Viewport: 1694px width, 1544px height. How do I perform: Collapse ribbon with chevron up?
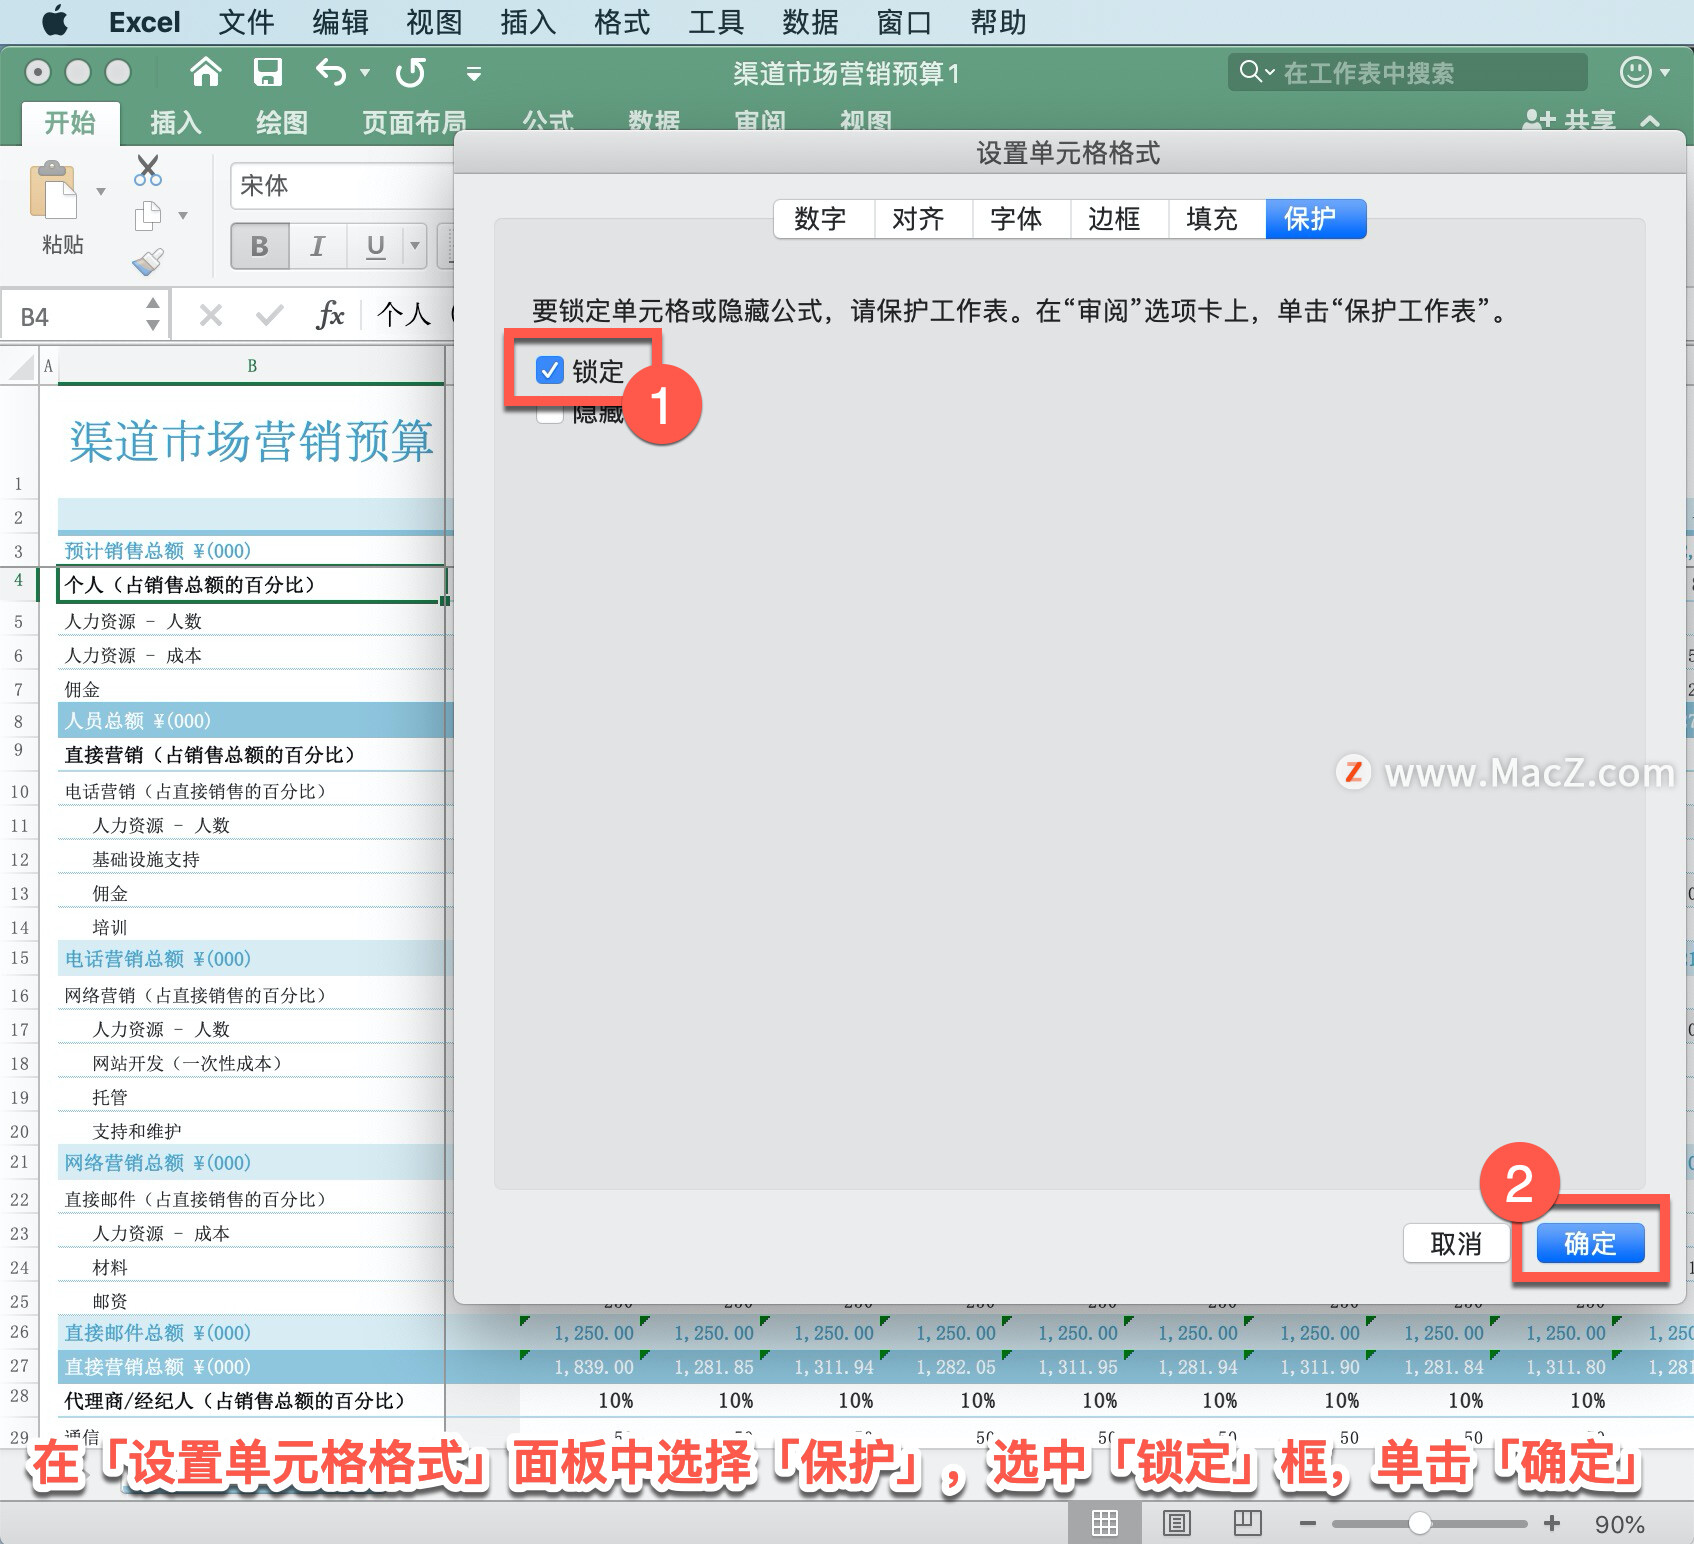[x=1650, y=122]
